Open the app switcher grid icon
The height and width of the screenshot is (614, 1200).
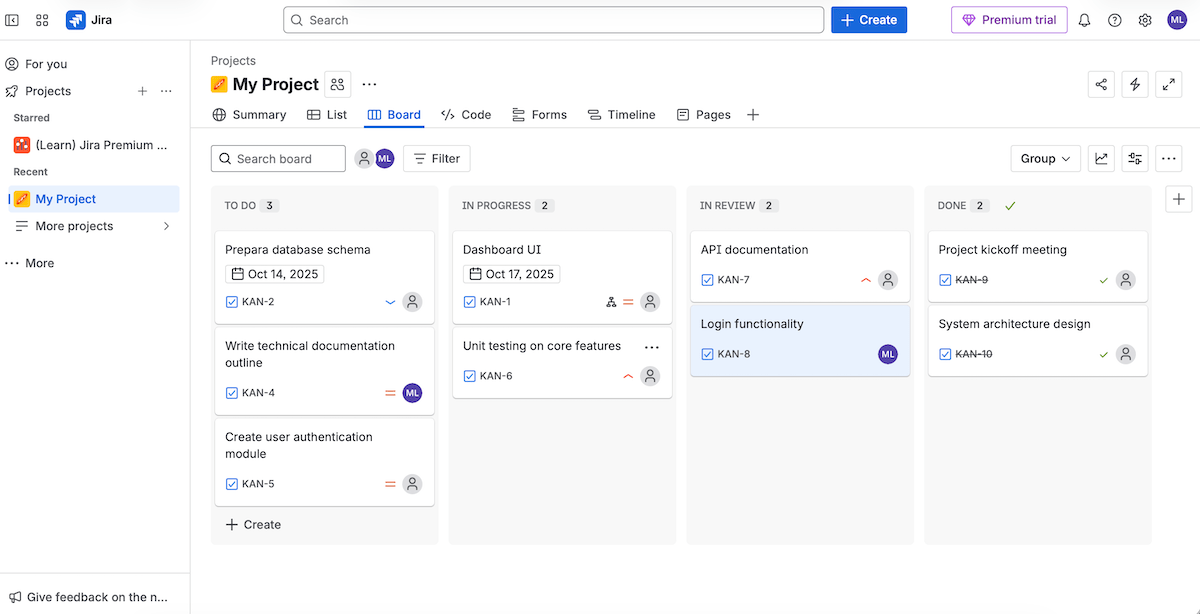42,19
